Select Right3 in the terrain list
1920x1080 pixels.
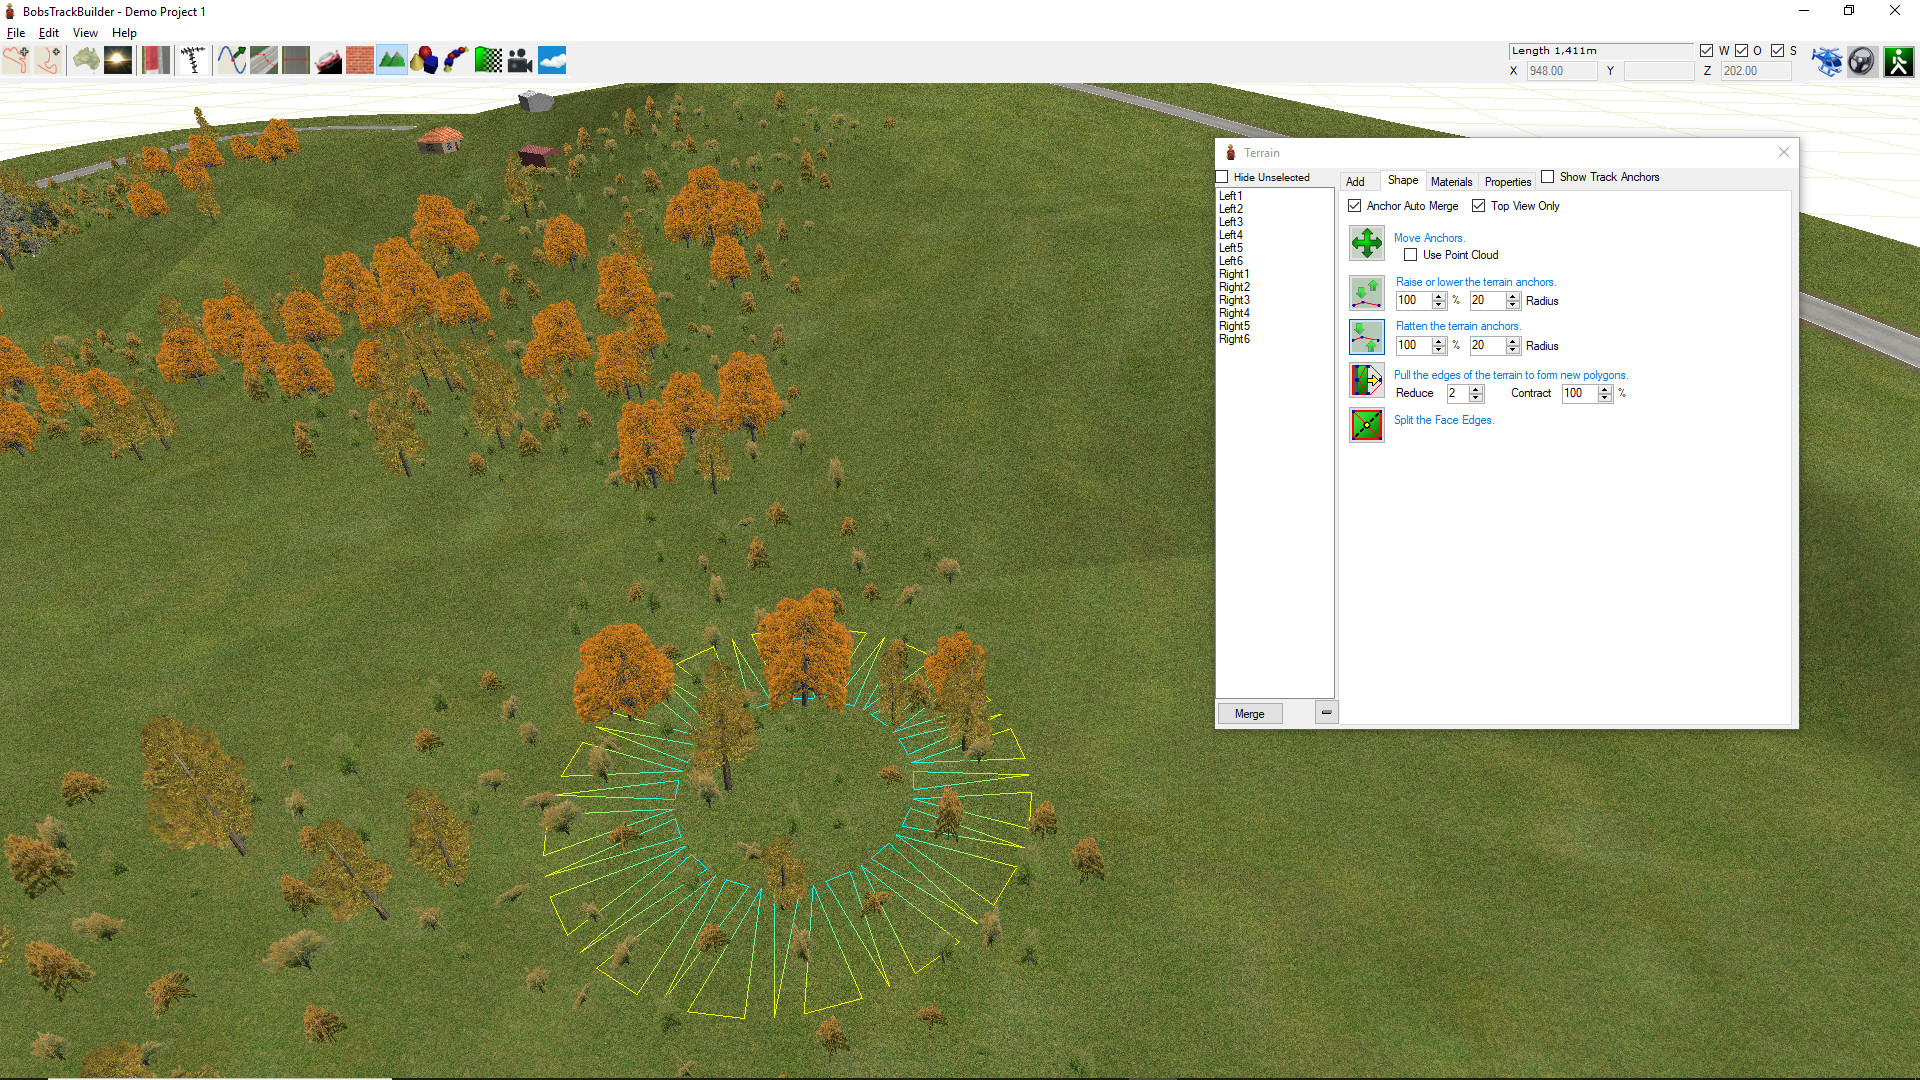point(1235,300)
